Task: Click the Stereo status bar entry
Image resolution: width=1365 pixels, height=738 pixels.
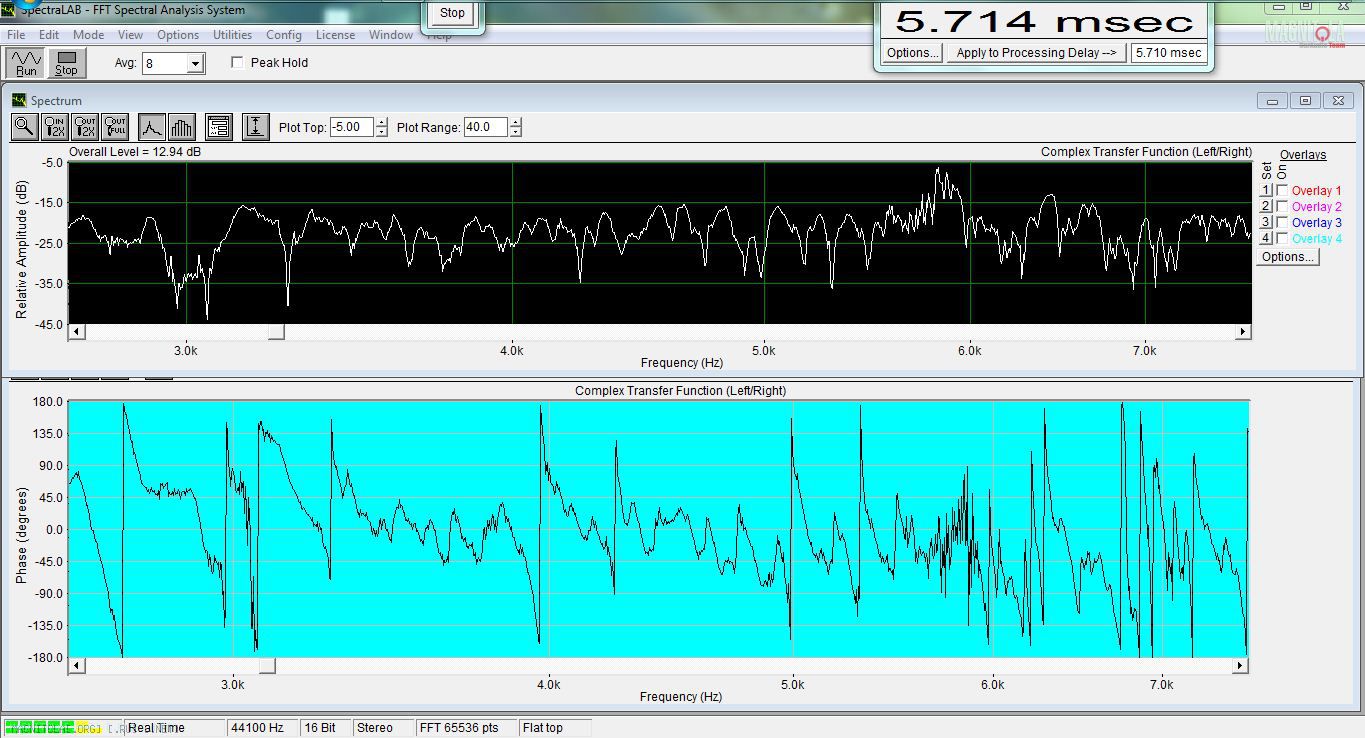Action: click(382, 728)
